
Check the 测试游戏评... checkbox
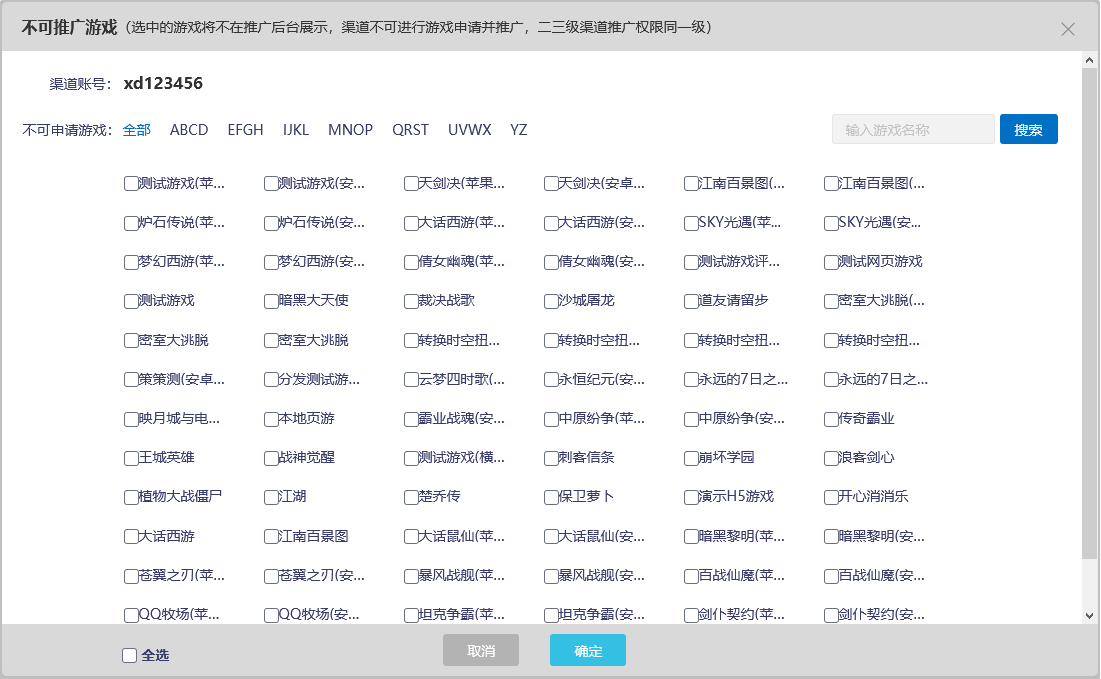point(692,263)
